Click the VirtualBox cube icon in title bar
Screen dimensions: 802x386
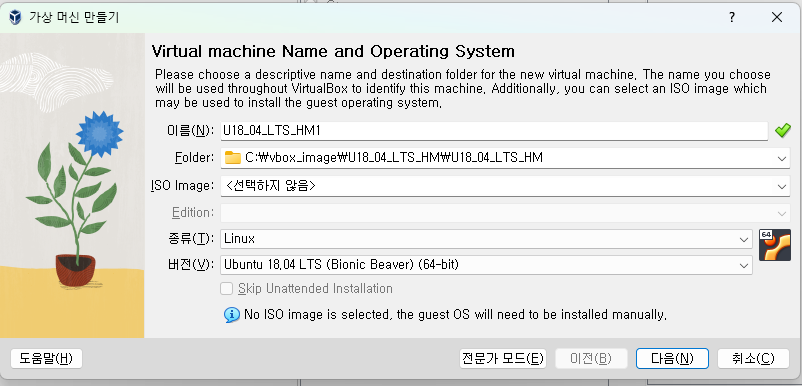[x=15, y=17]
